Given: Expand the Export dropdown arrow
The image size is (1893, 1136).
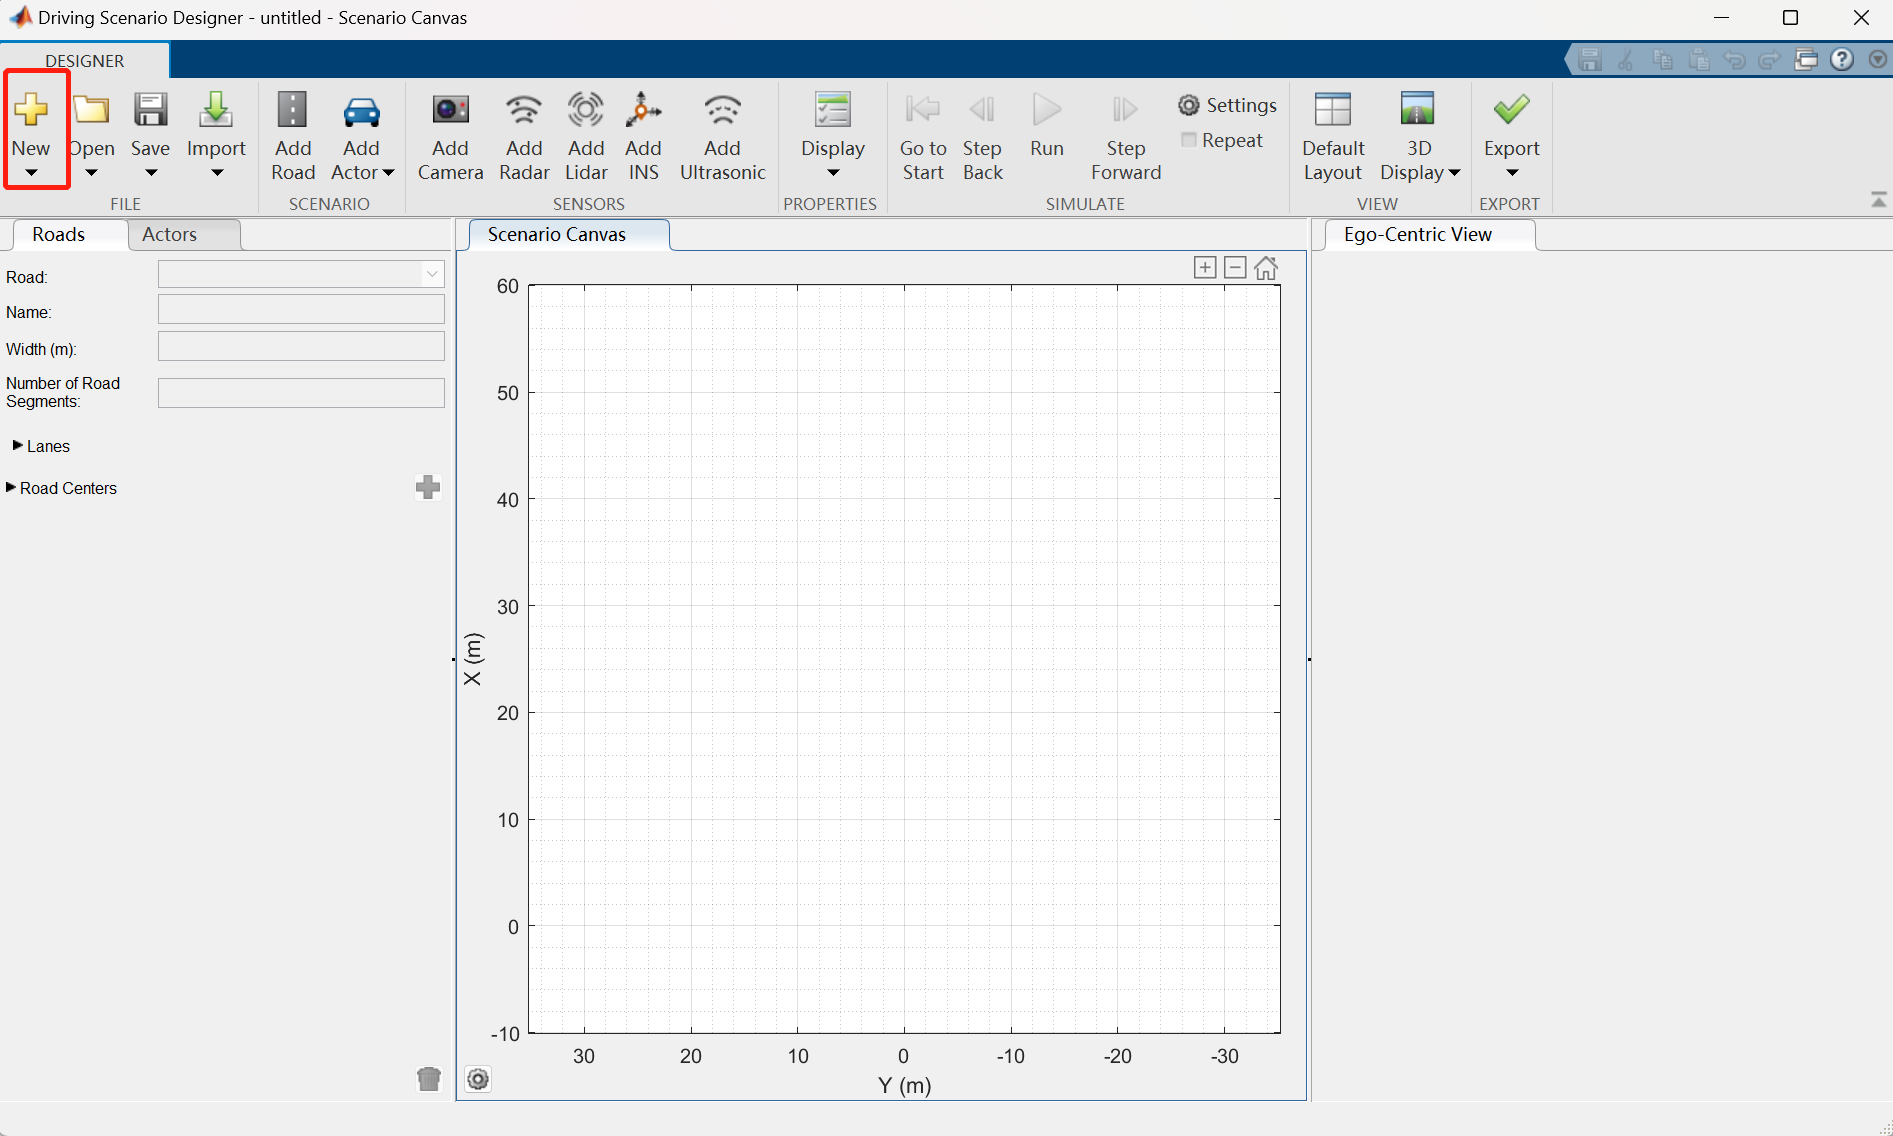Looking at the screenshot, I should pyautogui.click(x=1512, y=173).
